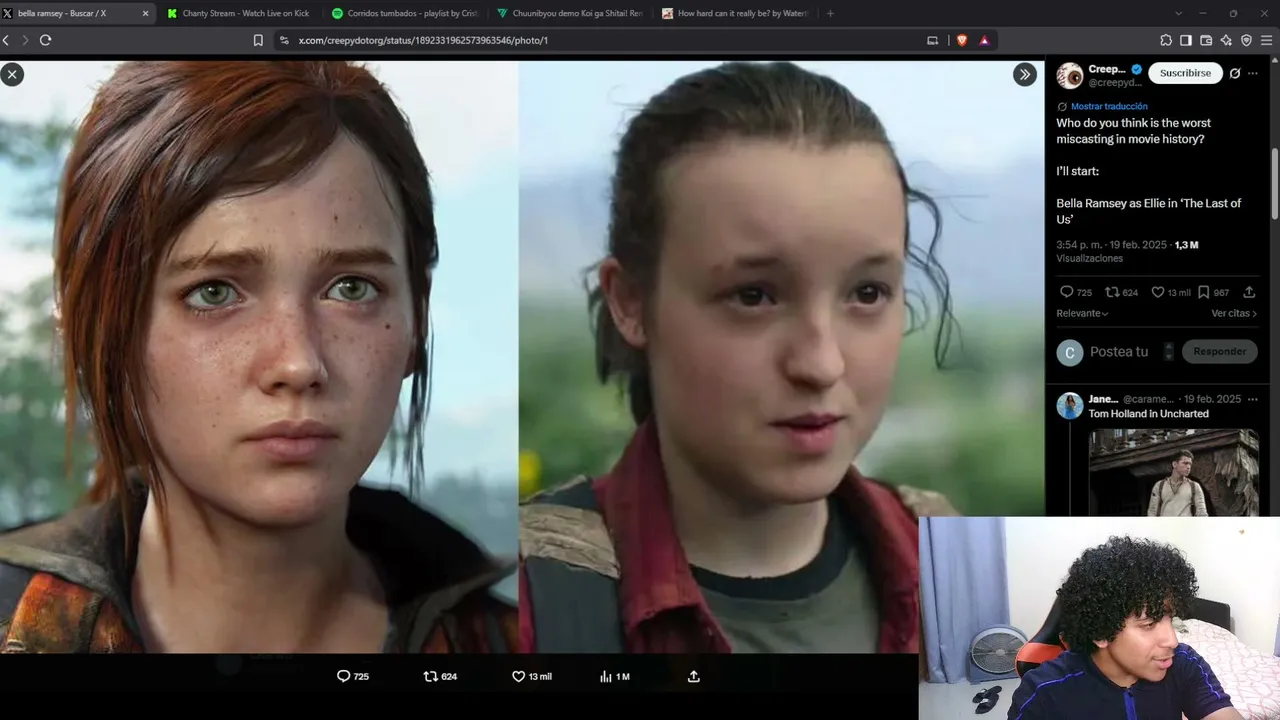Screen dimensions: 1280x720
Task: Click the Brave VPN shield icon
Action: click(x=1246, y=40)
